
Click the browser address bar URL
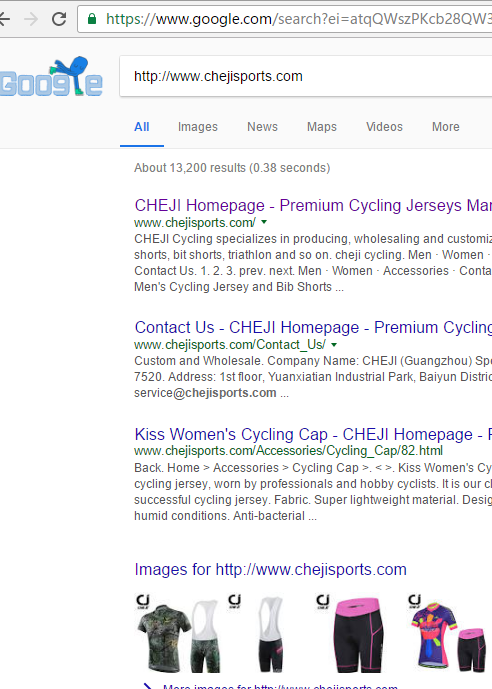(x=298, y=19)
